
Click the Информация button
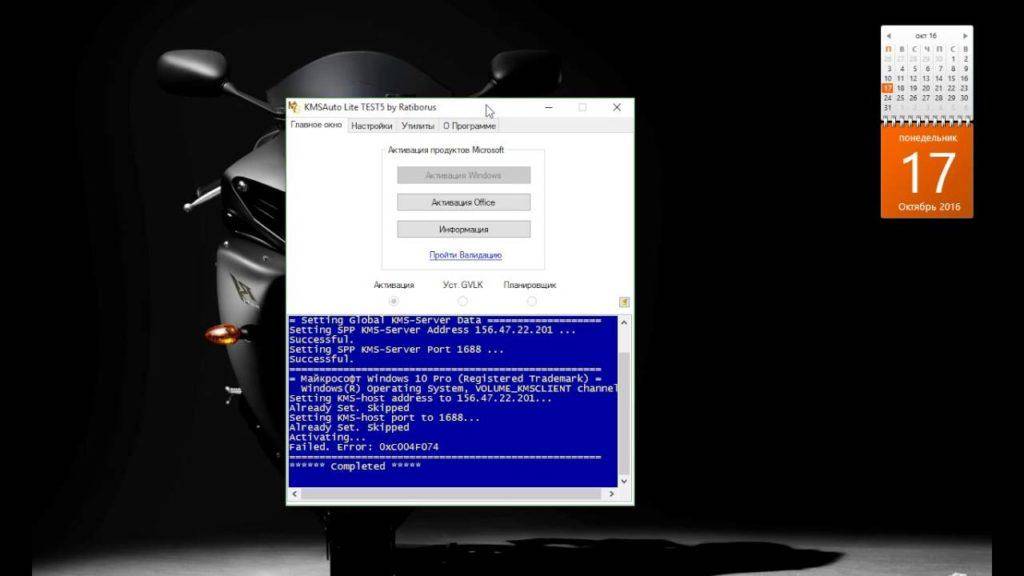[464, 229]
